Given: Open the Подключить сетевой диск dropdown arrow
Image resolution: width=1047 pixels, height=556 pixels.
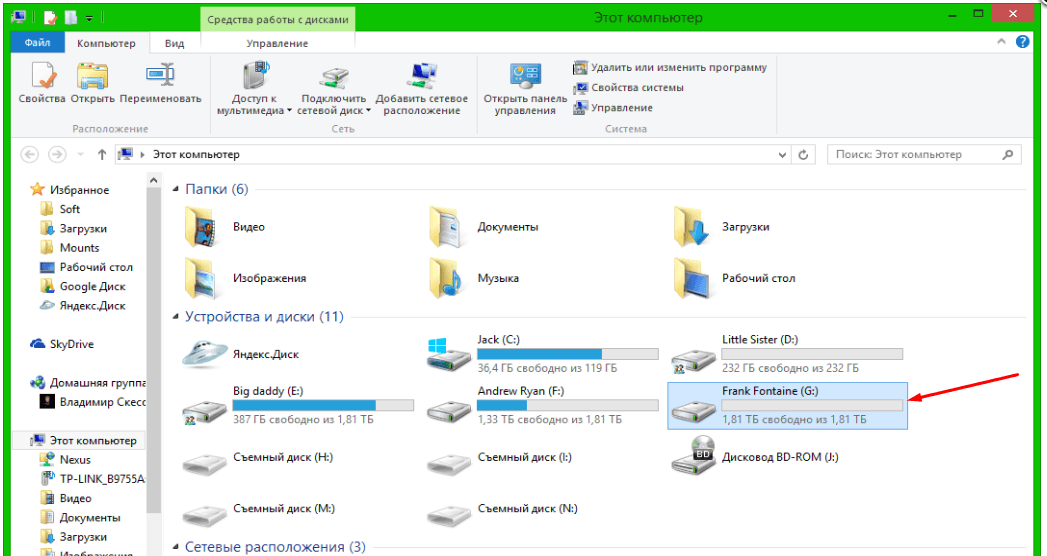Looking at the screenshot, I should coord(369,111).
